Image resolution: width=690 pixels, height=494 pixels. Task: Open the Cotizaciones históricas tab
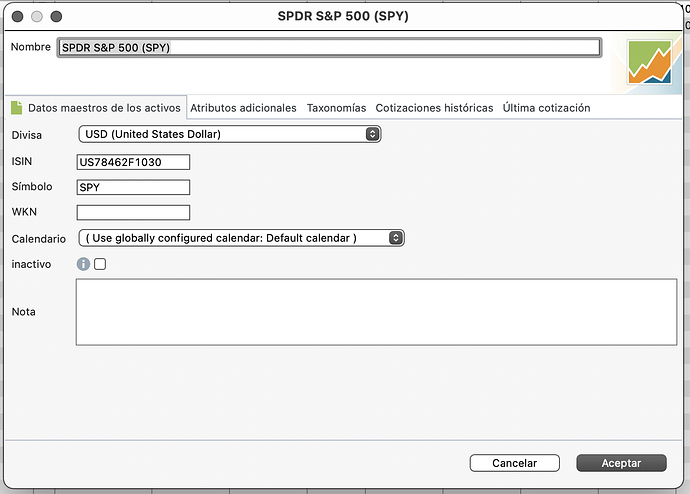434,108
